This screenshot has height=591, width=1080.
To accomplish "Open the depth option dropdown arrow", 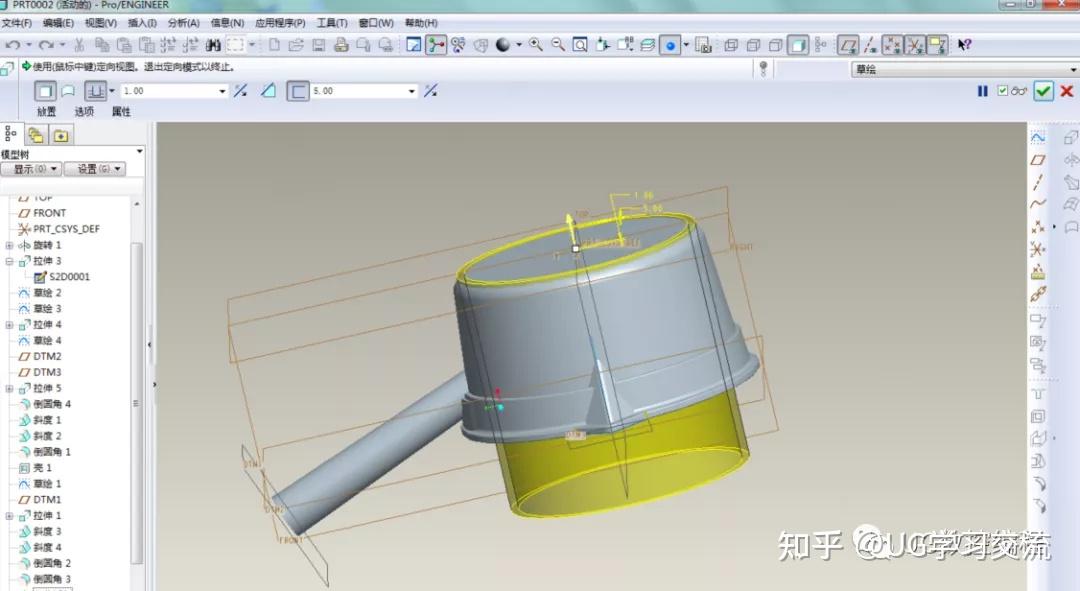I will click(x=112, y=90).
